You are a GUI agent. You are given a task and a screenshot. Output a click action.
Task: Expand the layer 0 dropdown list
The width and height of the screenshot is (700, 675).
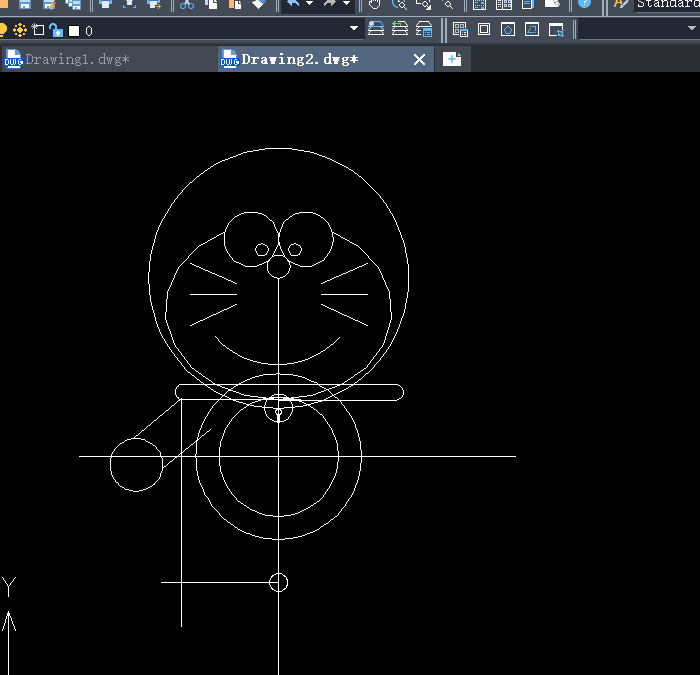click(x=354, y=28)
